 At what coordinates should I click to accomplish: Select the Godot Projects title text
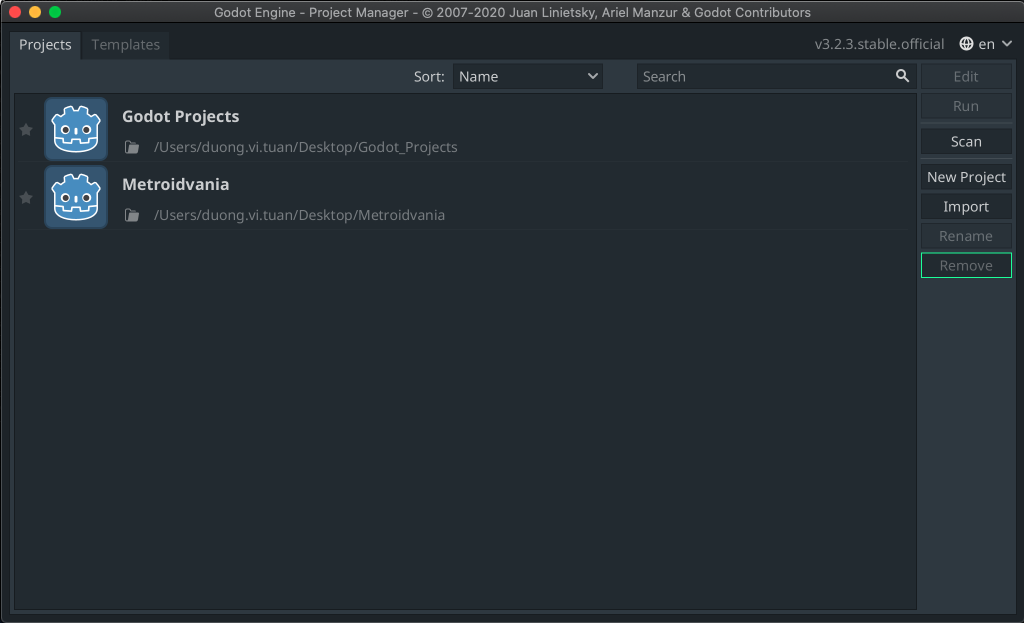coord(181,116)
